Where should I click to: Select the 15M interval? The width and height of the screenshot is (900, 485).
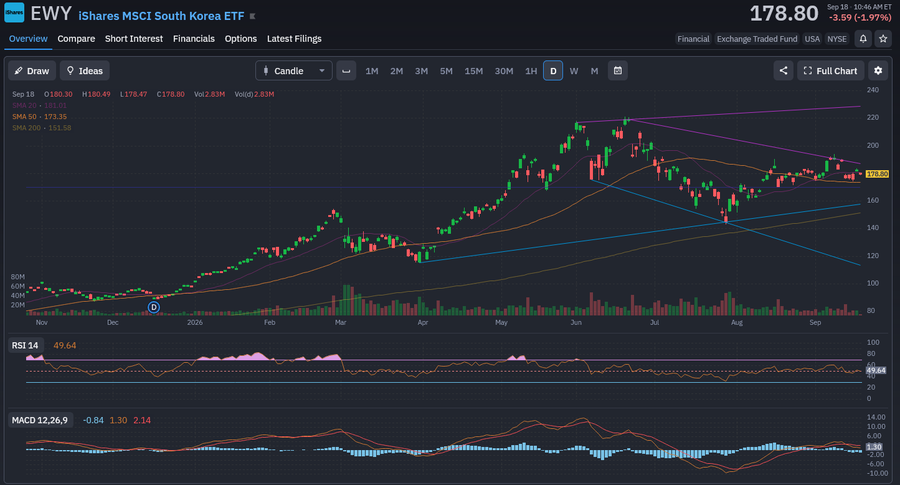click(474, 71)
